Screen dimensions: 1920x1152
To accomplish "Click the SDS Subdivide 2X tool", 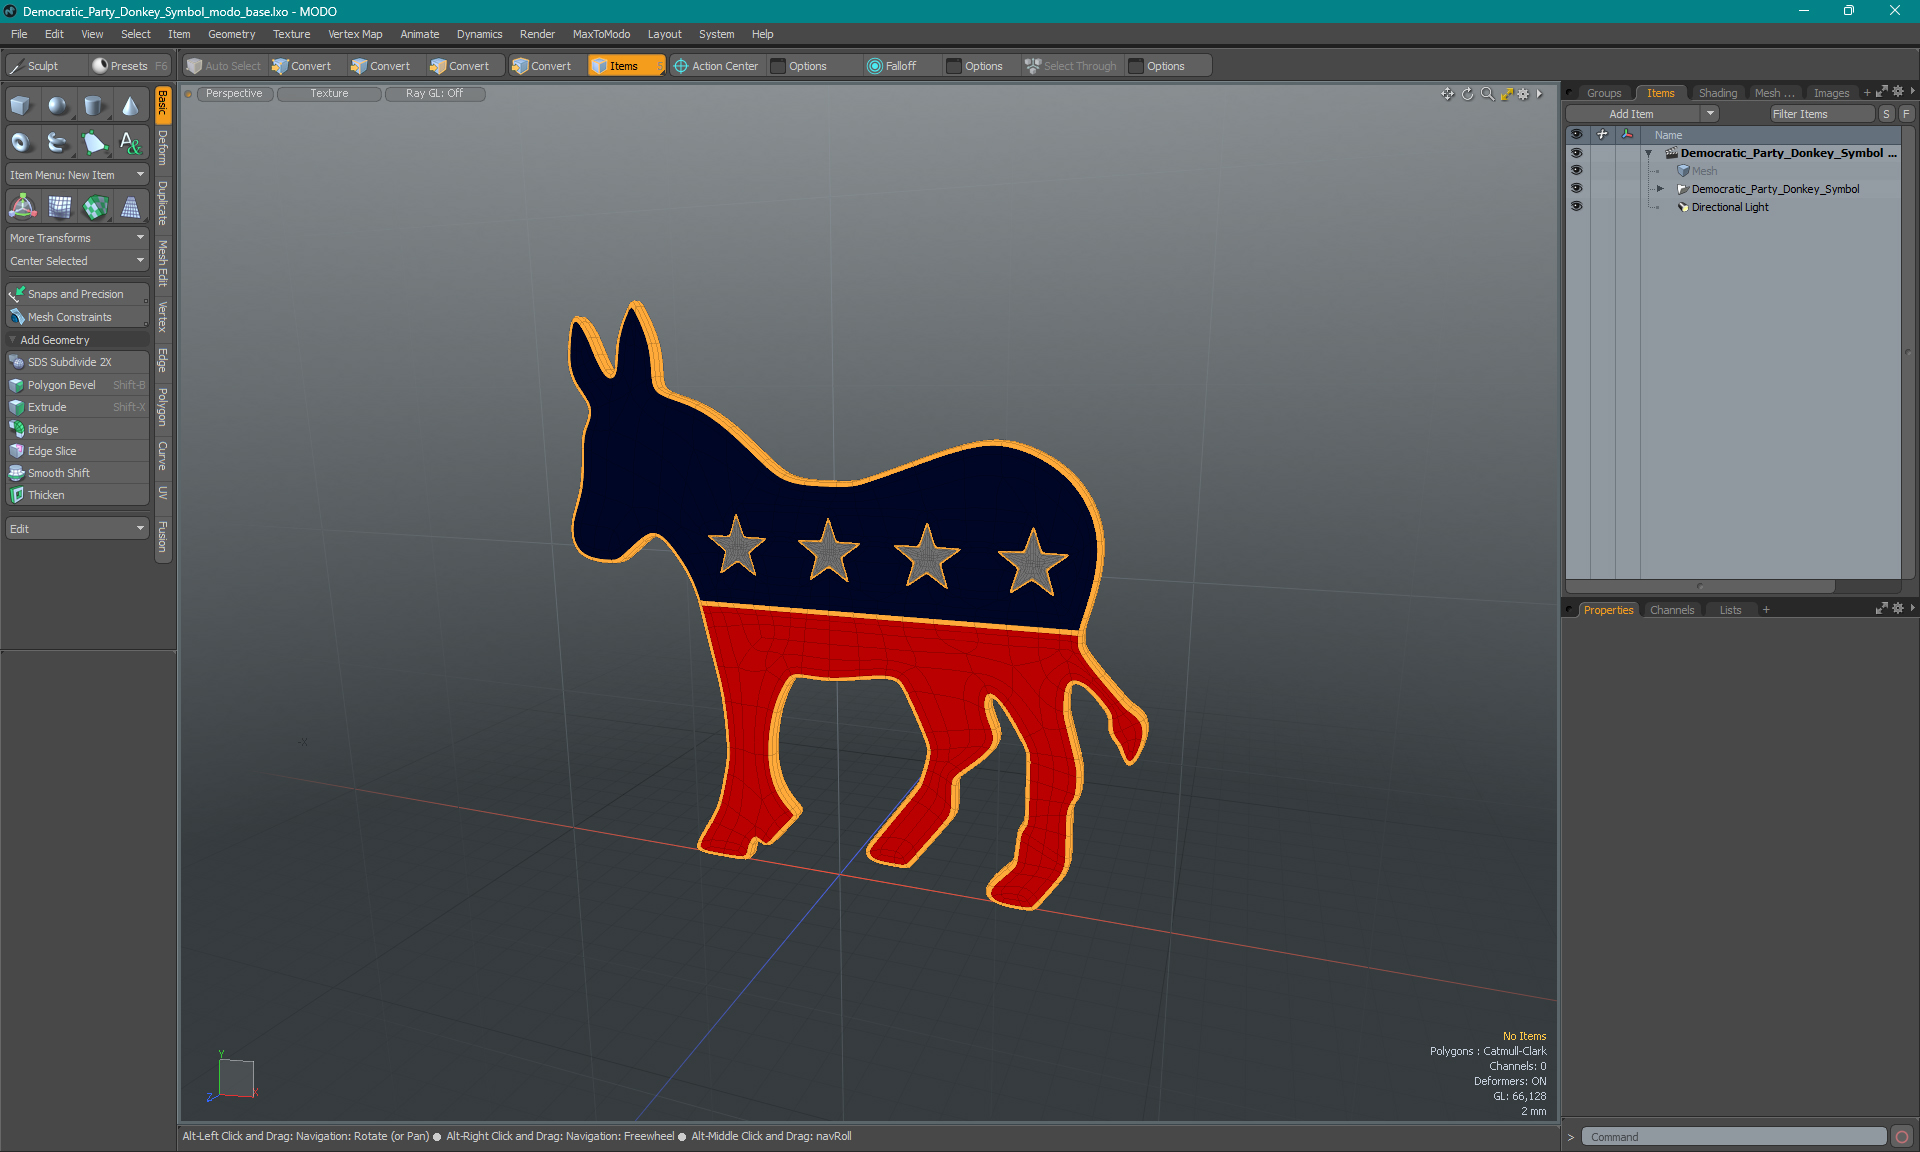I will point(78,362).
